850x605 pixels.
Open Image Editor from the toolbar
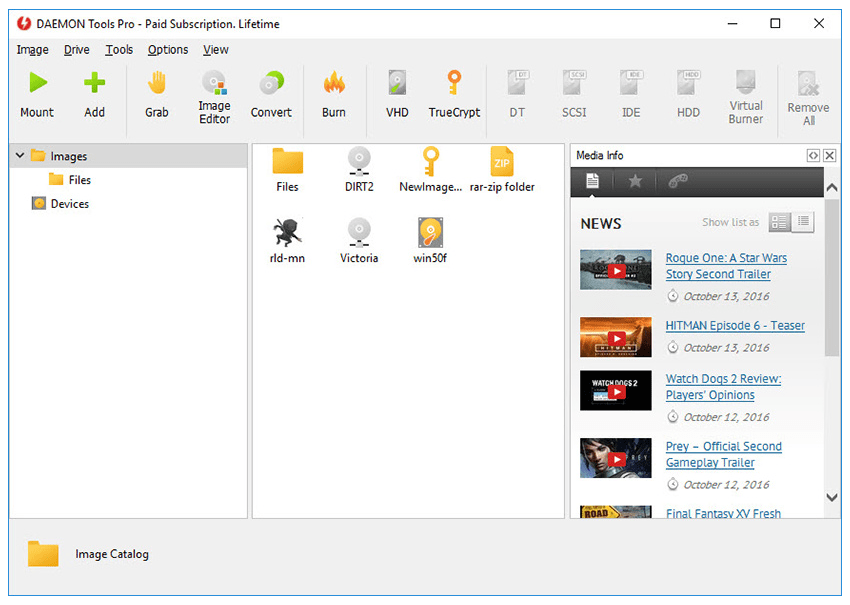click(x=214, y=84)
